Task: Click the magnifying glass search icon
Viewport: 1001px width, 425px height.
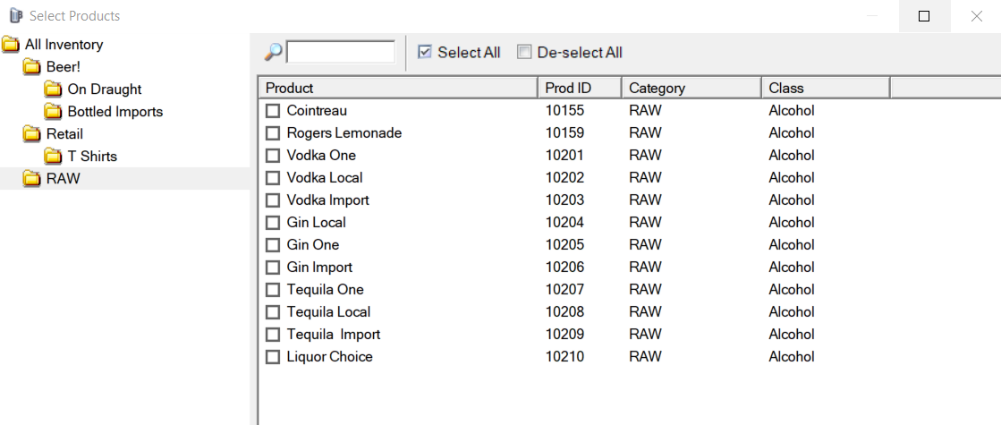Action: pyautogui.click(x=273, y=52)
